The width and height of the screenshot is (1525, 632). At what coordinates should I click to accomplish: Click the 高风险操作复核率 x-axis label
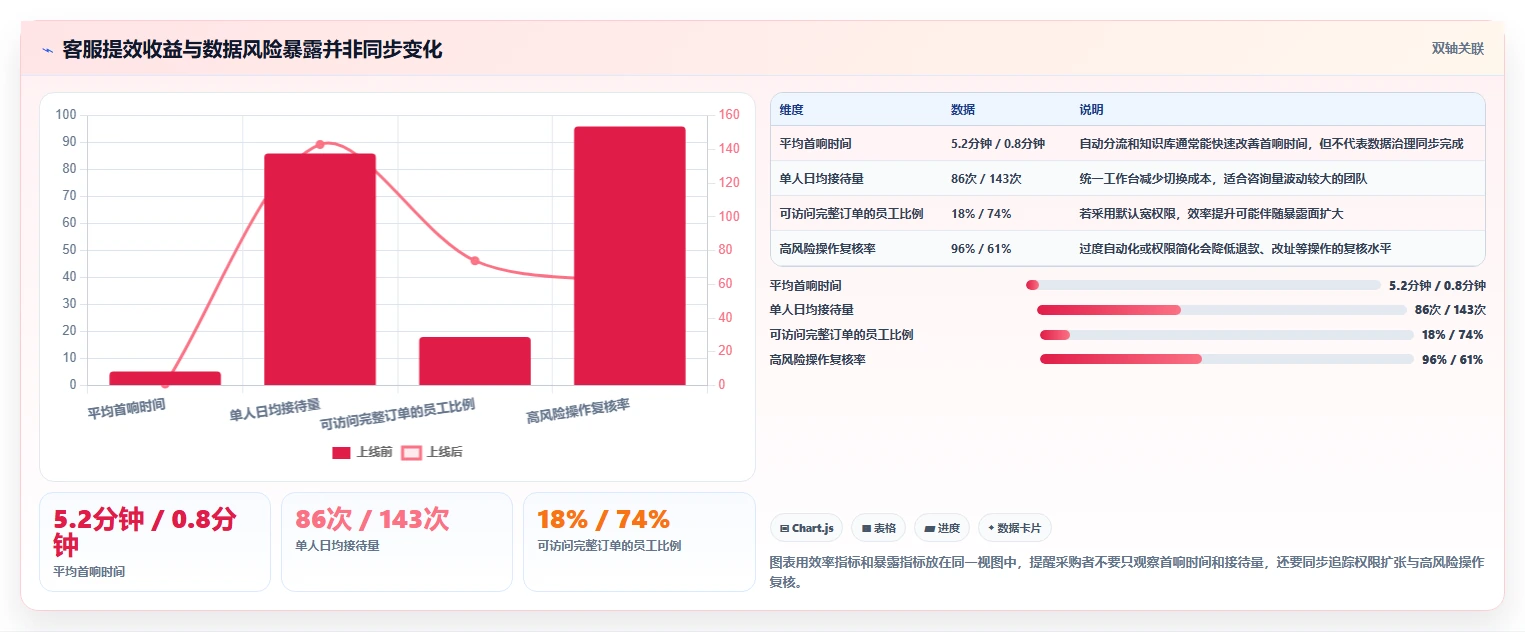point(578,411)
